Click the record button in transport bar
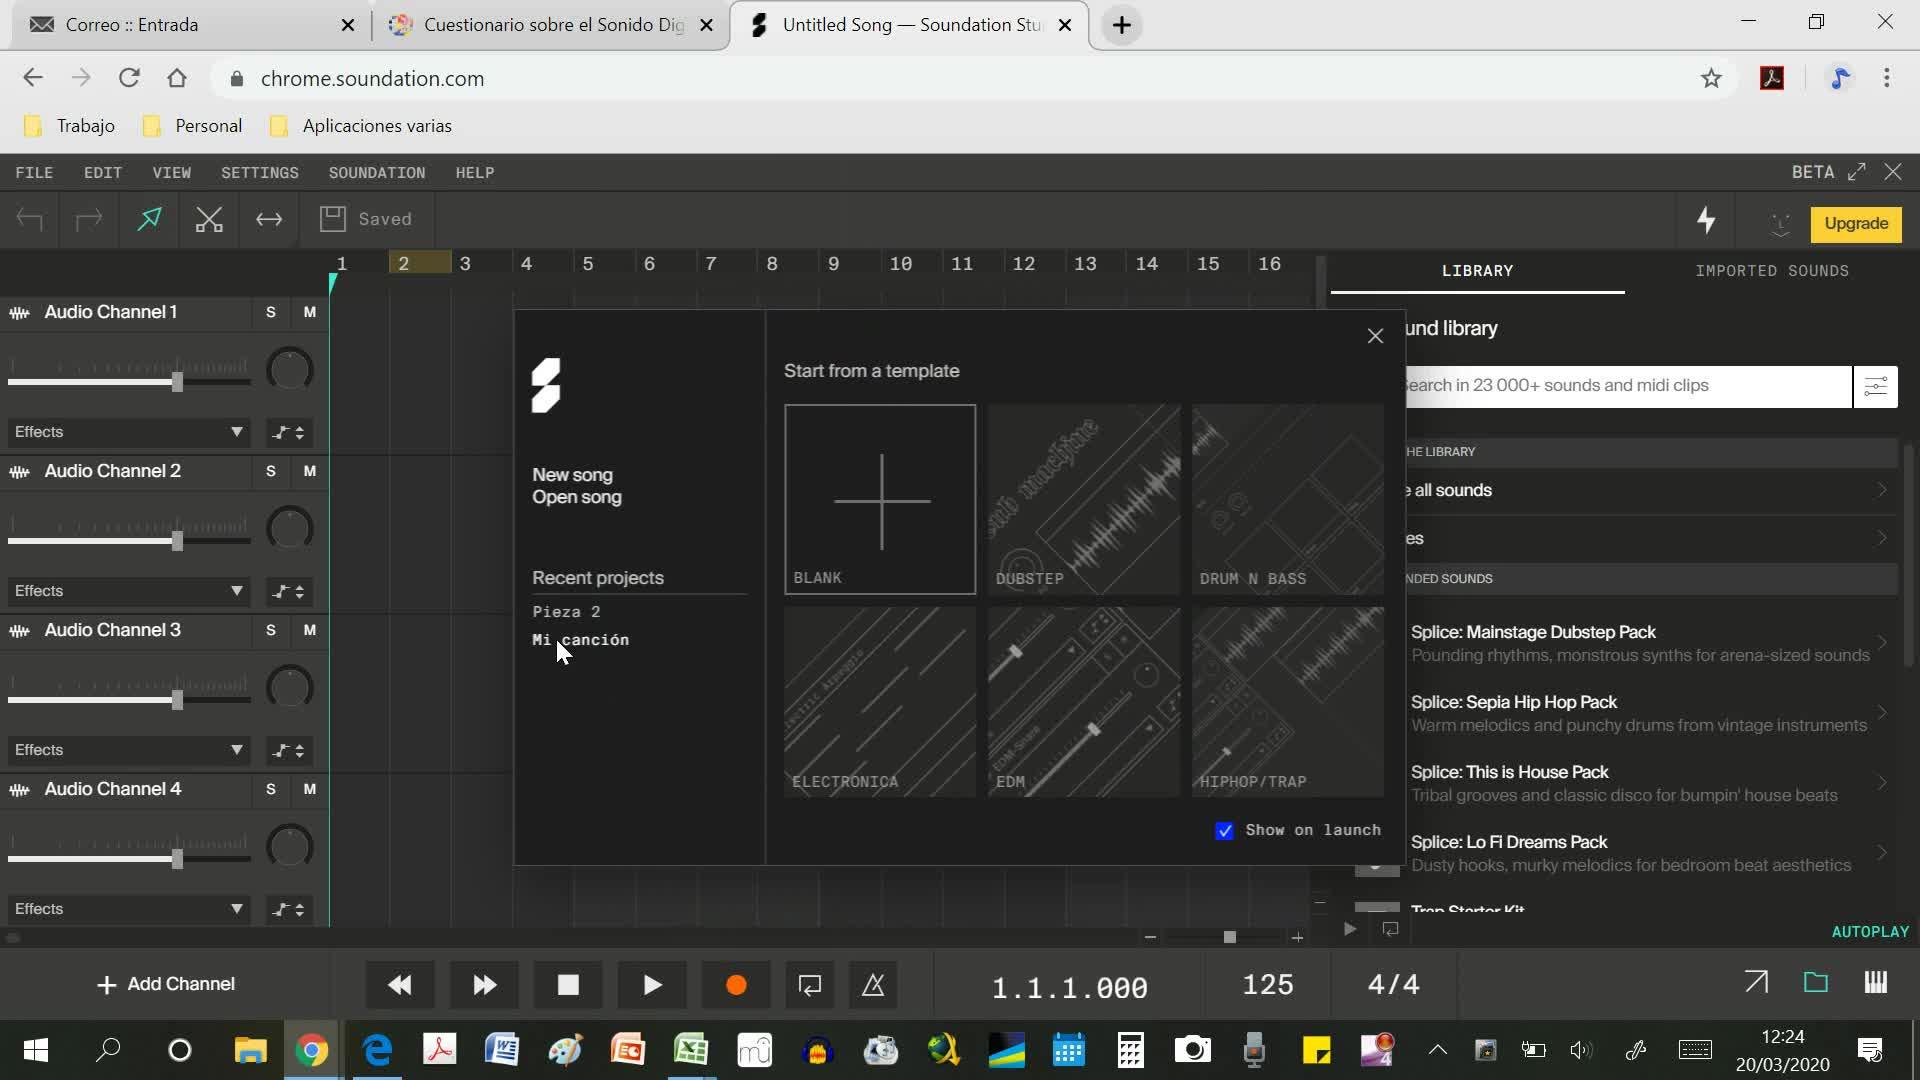 click(736, 985)
